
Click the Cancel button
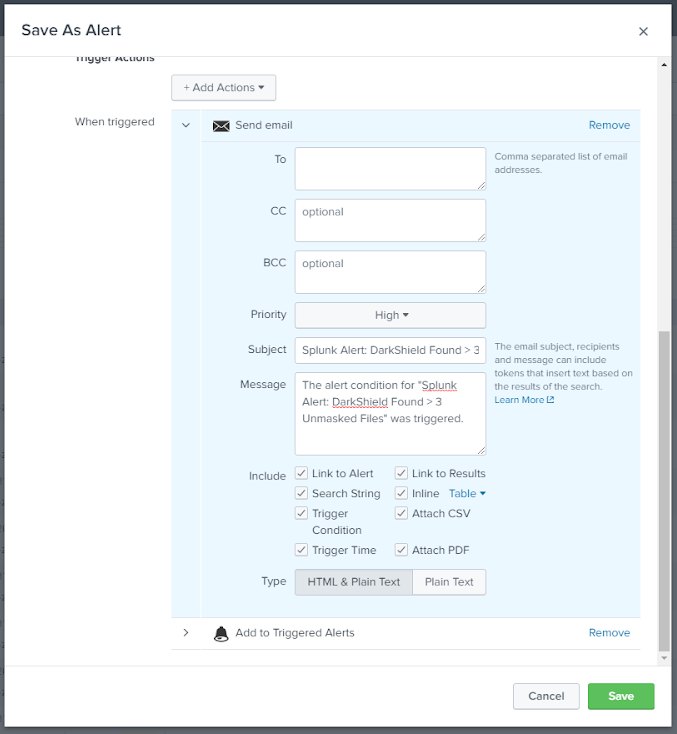546,696
